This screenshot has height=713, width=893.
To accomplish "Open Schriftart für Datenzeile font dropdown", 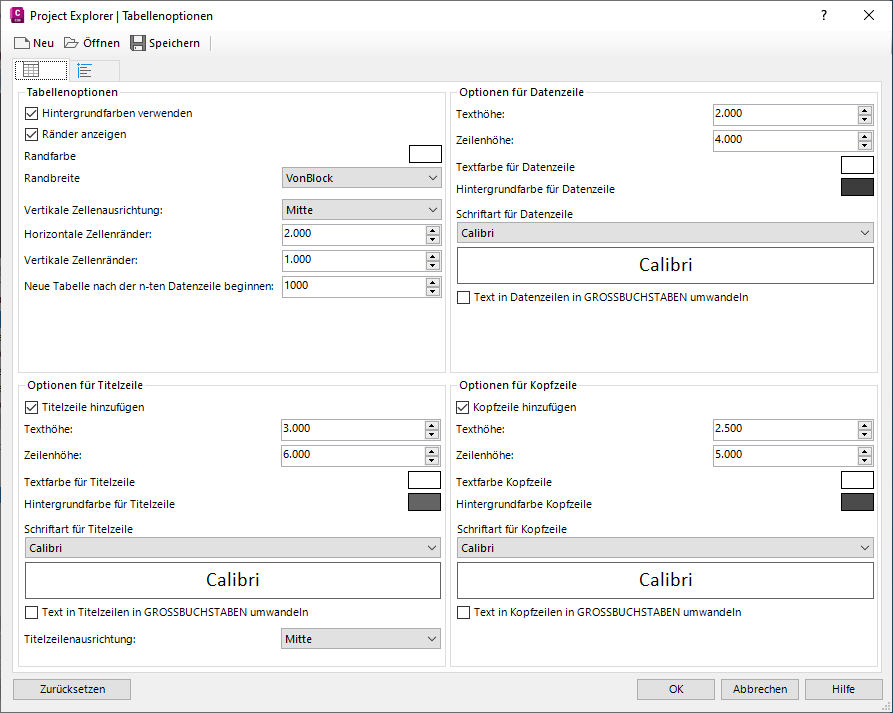I will coord(665,233).
